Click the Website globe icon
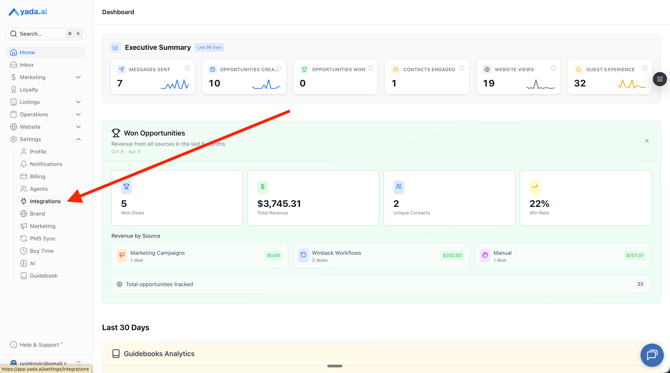670x373 pixels. pyautogui.click(x=14, y=127)
